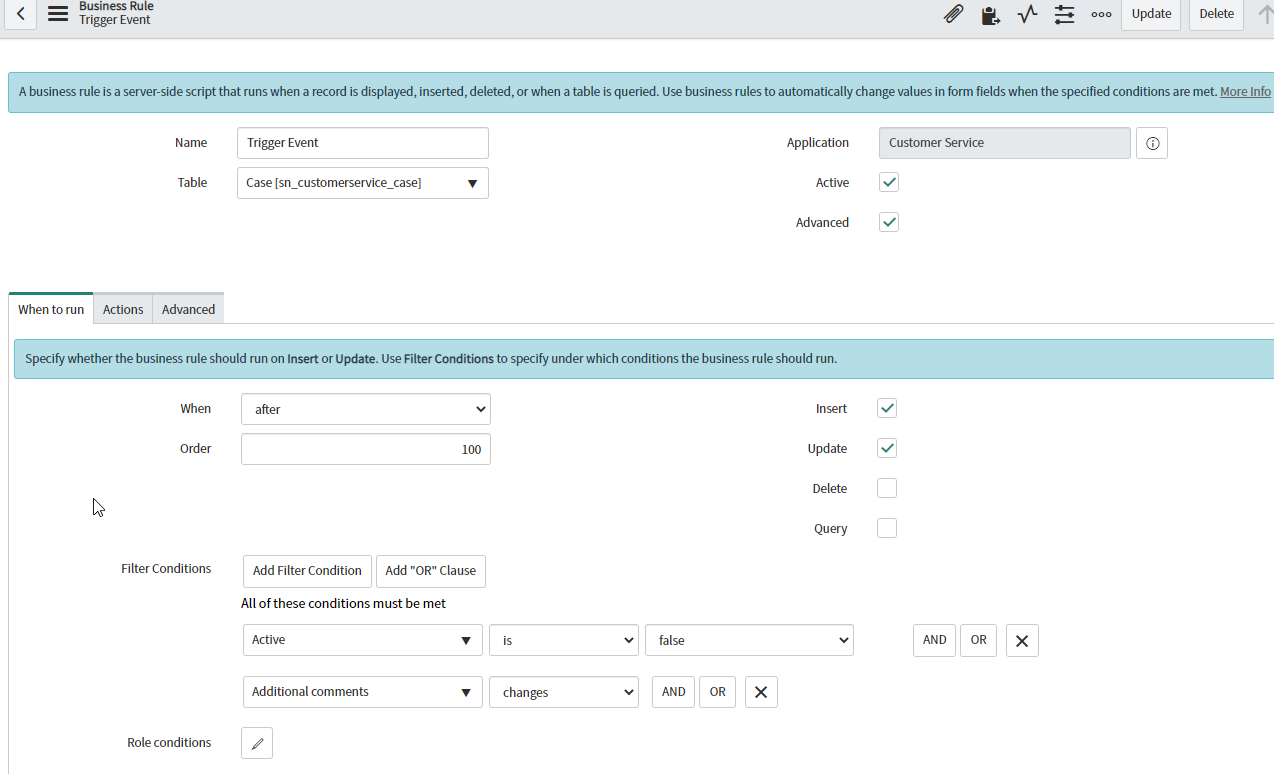Go back using the left chevron
Image resolution: width=1274 pixels, height=774 pixels.
[x=21, y=14]
